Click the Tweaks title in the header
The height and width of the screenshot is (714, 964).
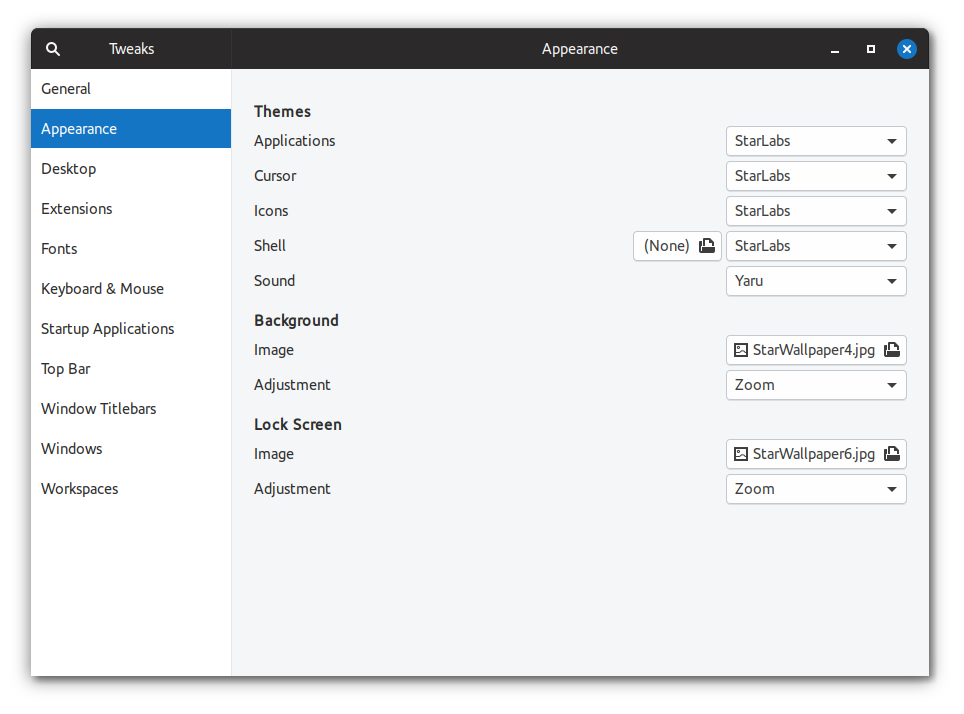coord(132,49)
